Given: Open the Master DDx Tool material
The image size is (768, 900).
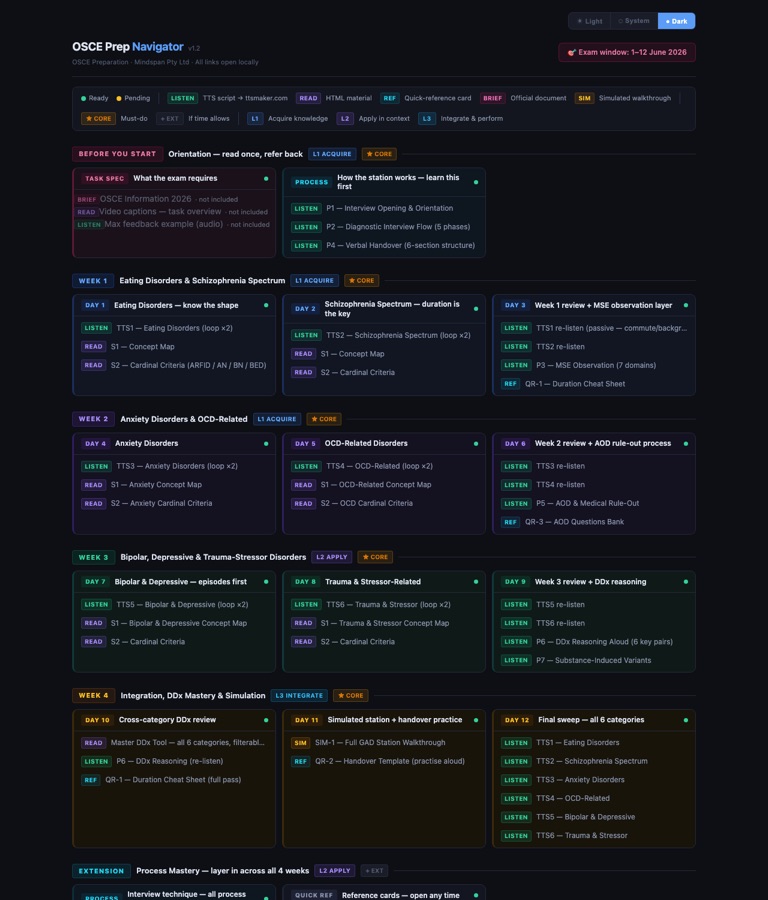Looking at the screenshot, I should coord(187,743).
